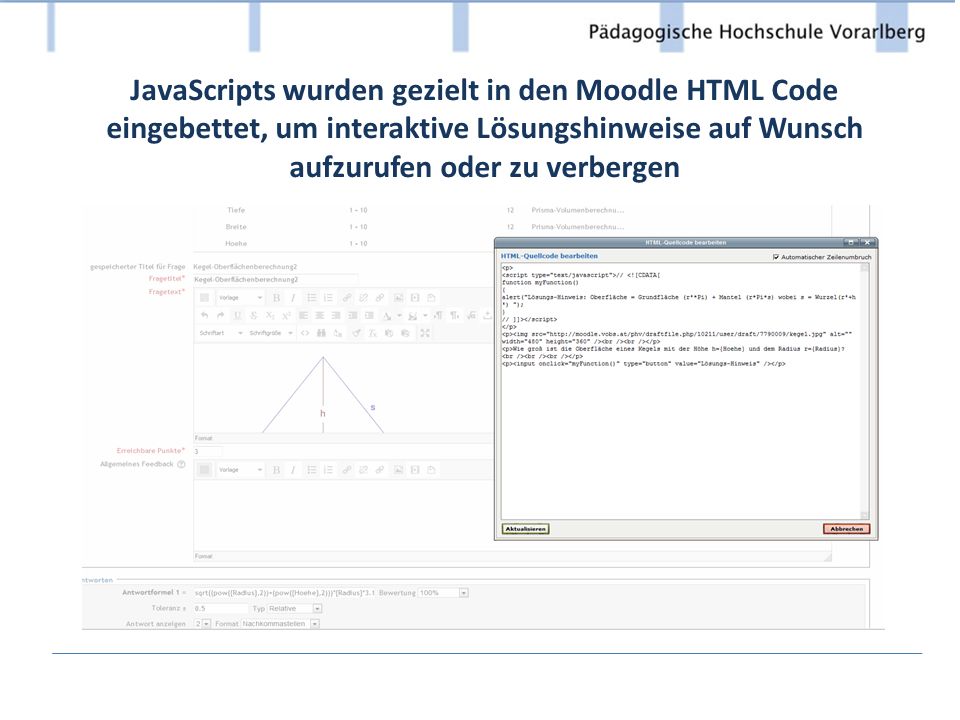
Task: Click Italic in the Fragetext editor toolbar
Action: point(293,298)
